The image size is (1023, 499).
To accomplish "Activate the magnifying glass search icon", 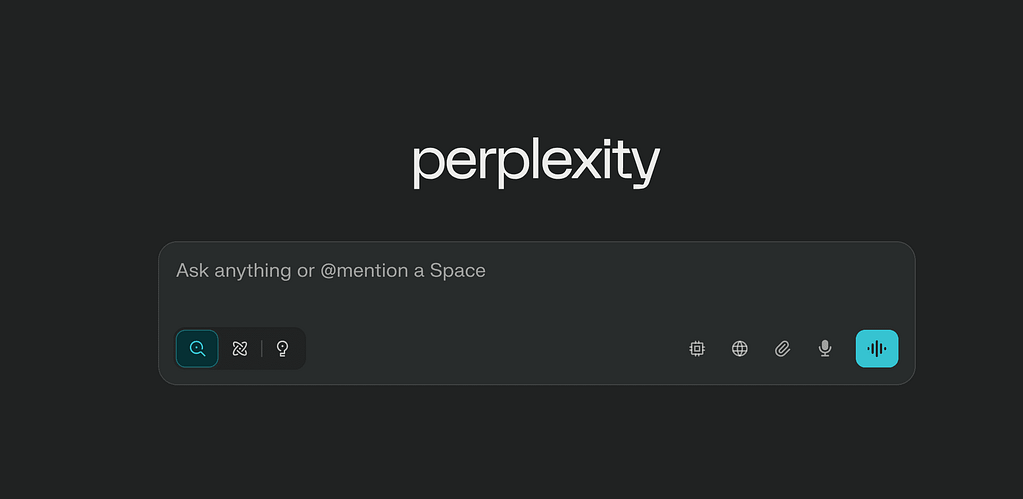I will (197, 349).
